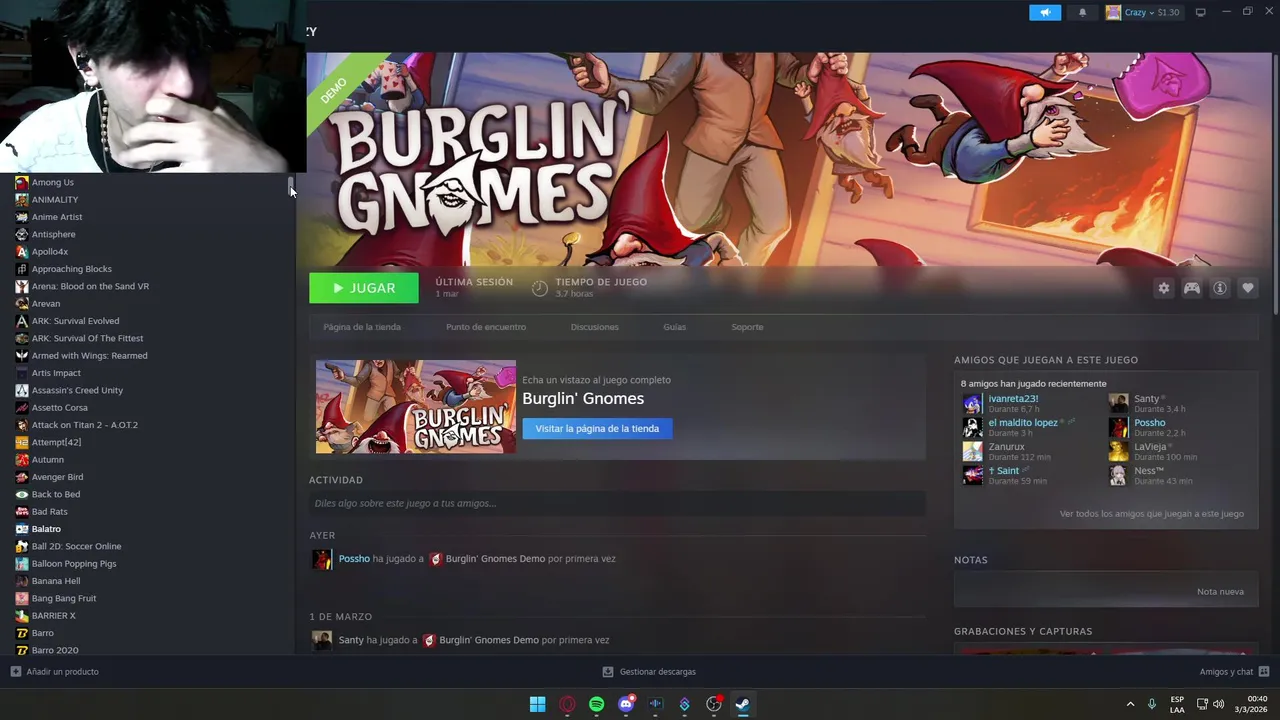The height and width of the screenshot is (720, 1280).
Task: Show hidden system tray icons chevron
Action: point(1130,704)
